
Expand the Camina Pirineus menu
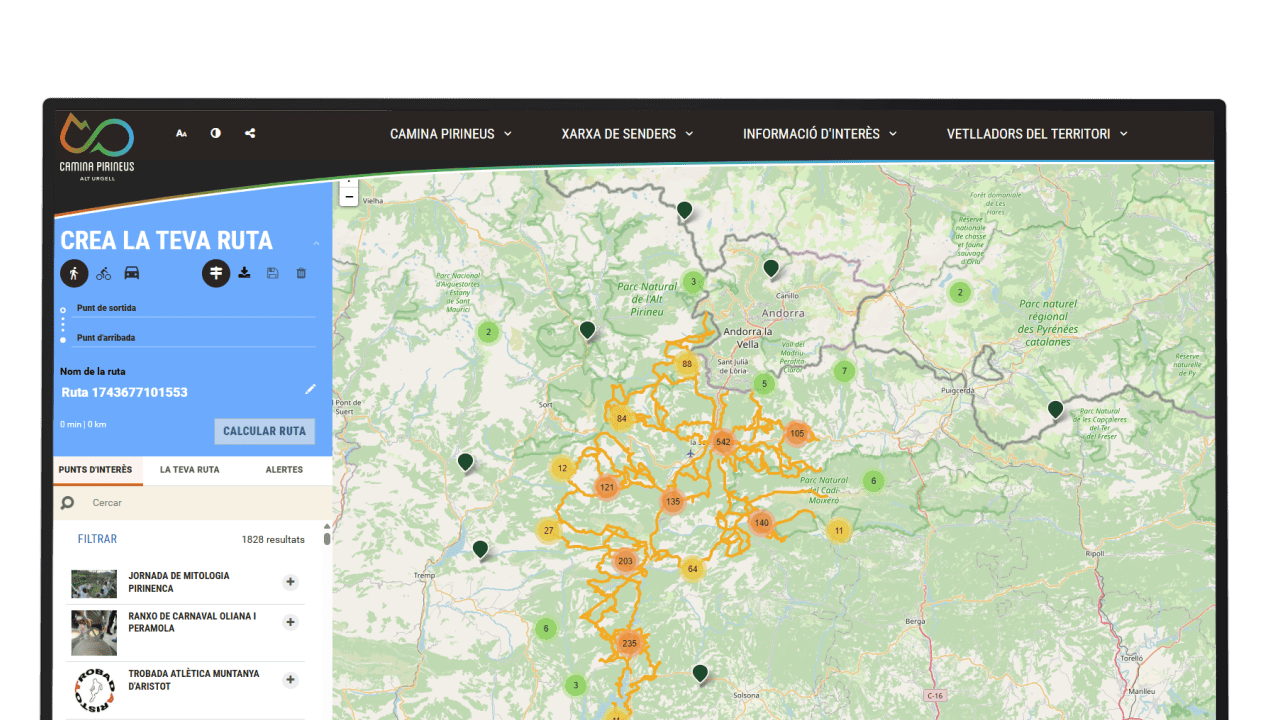pyautogui.click(x=451, y=134)
